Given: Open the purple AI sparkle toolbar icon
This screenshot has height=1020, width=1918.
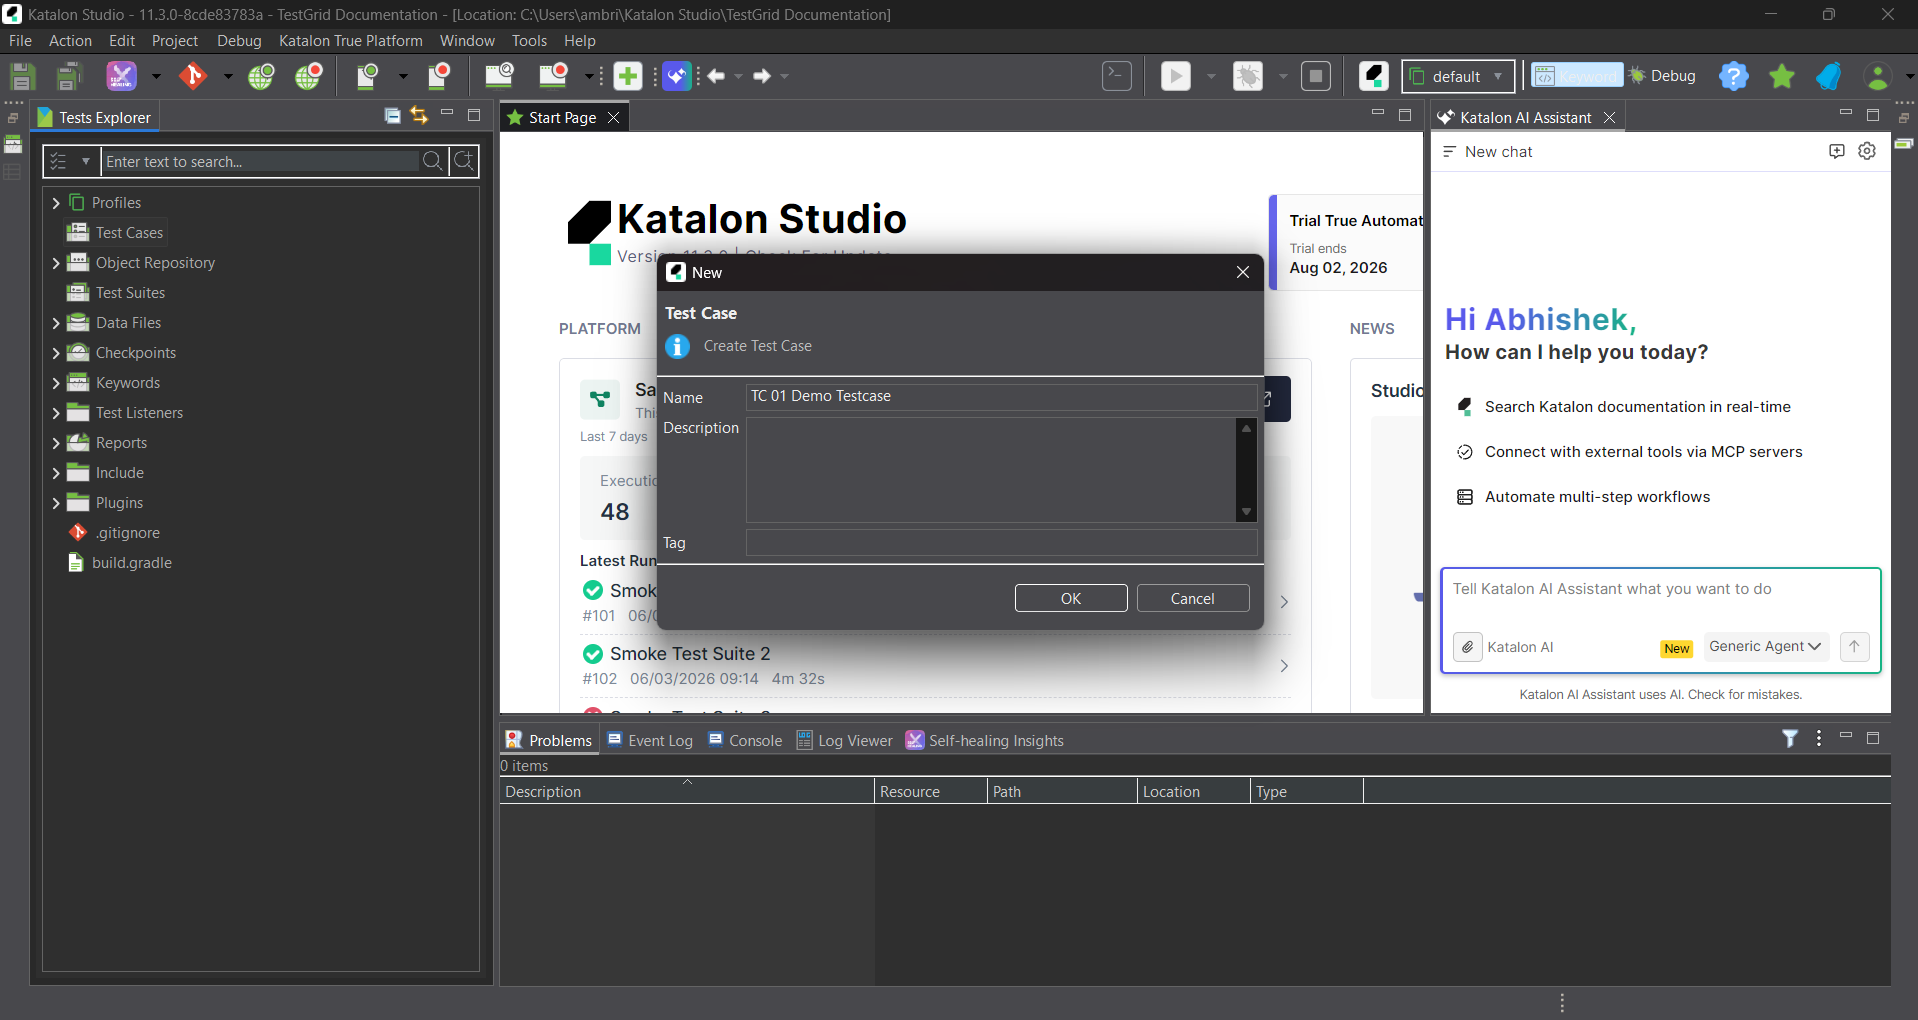Looking at the screenshot, I should (x=677, y=76).
